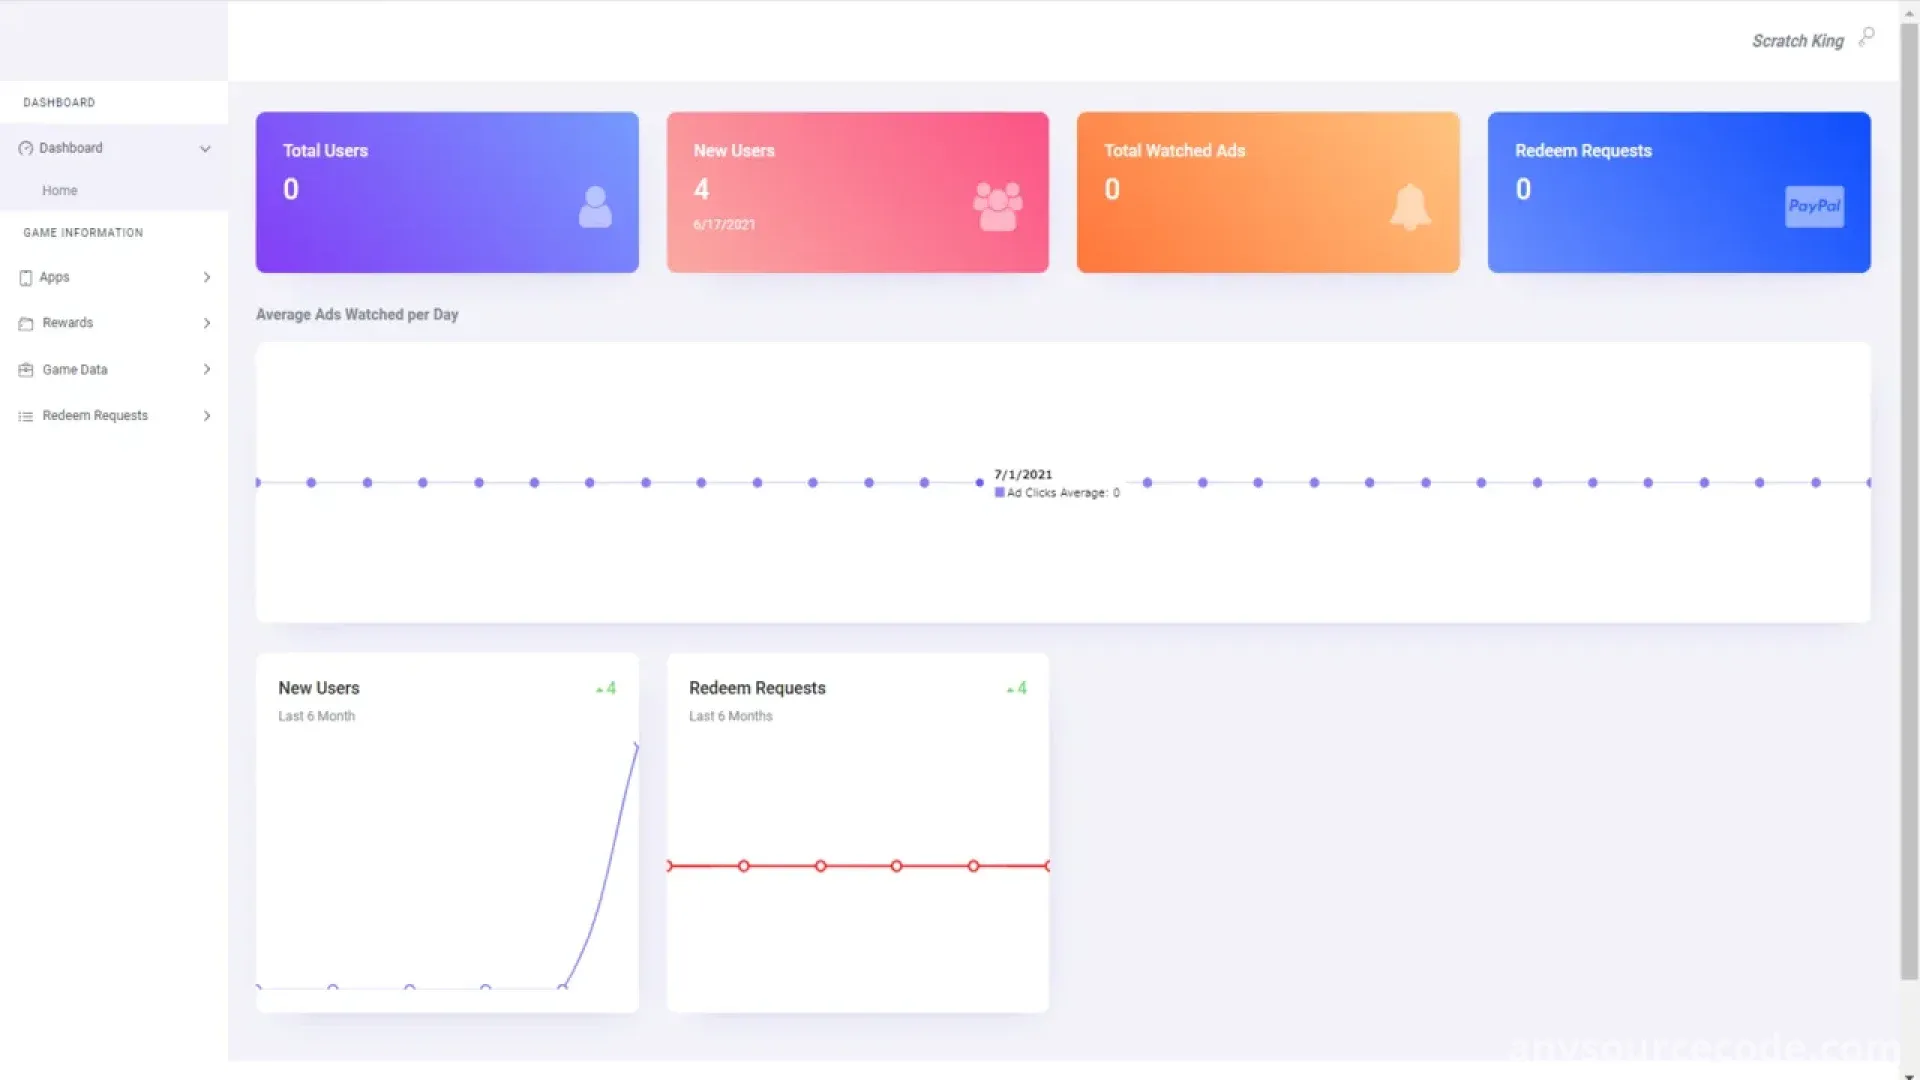Click the single user icon in Total Users card
This screenshot has height=1080, width=1920.
point(595,207)
